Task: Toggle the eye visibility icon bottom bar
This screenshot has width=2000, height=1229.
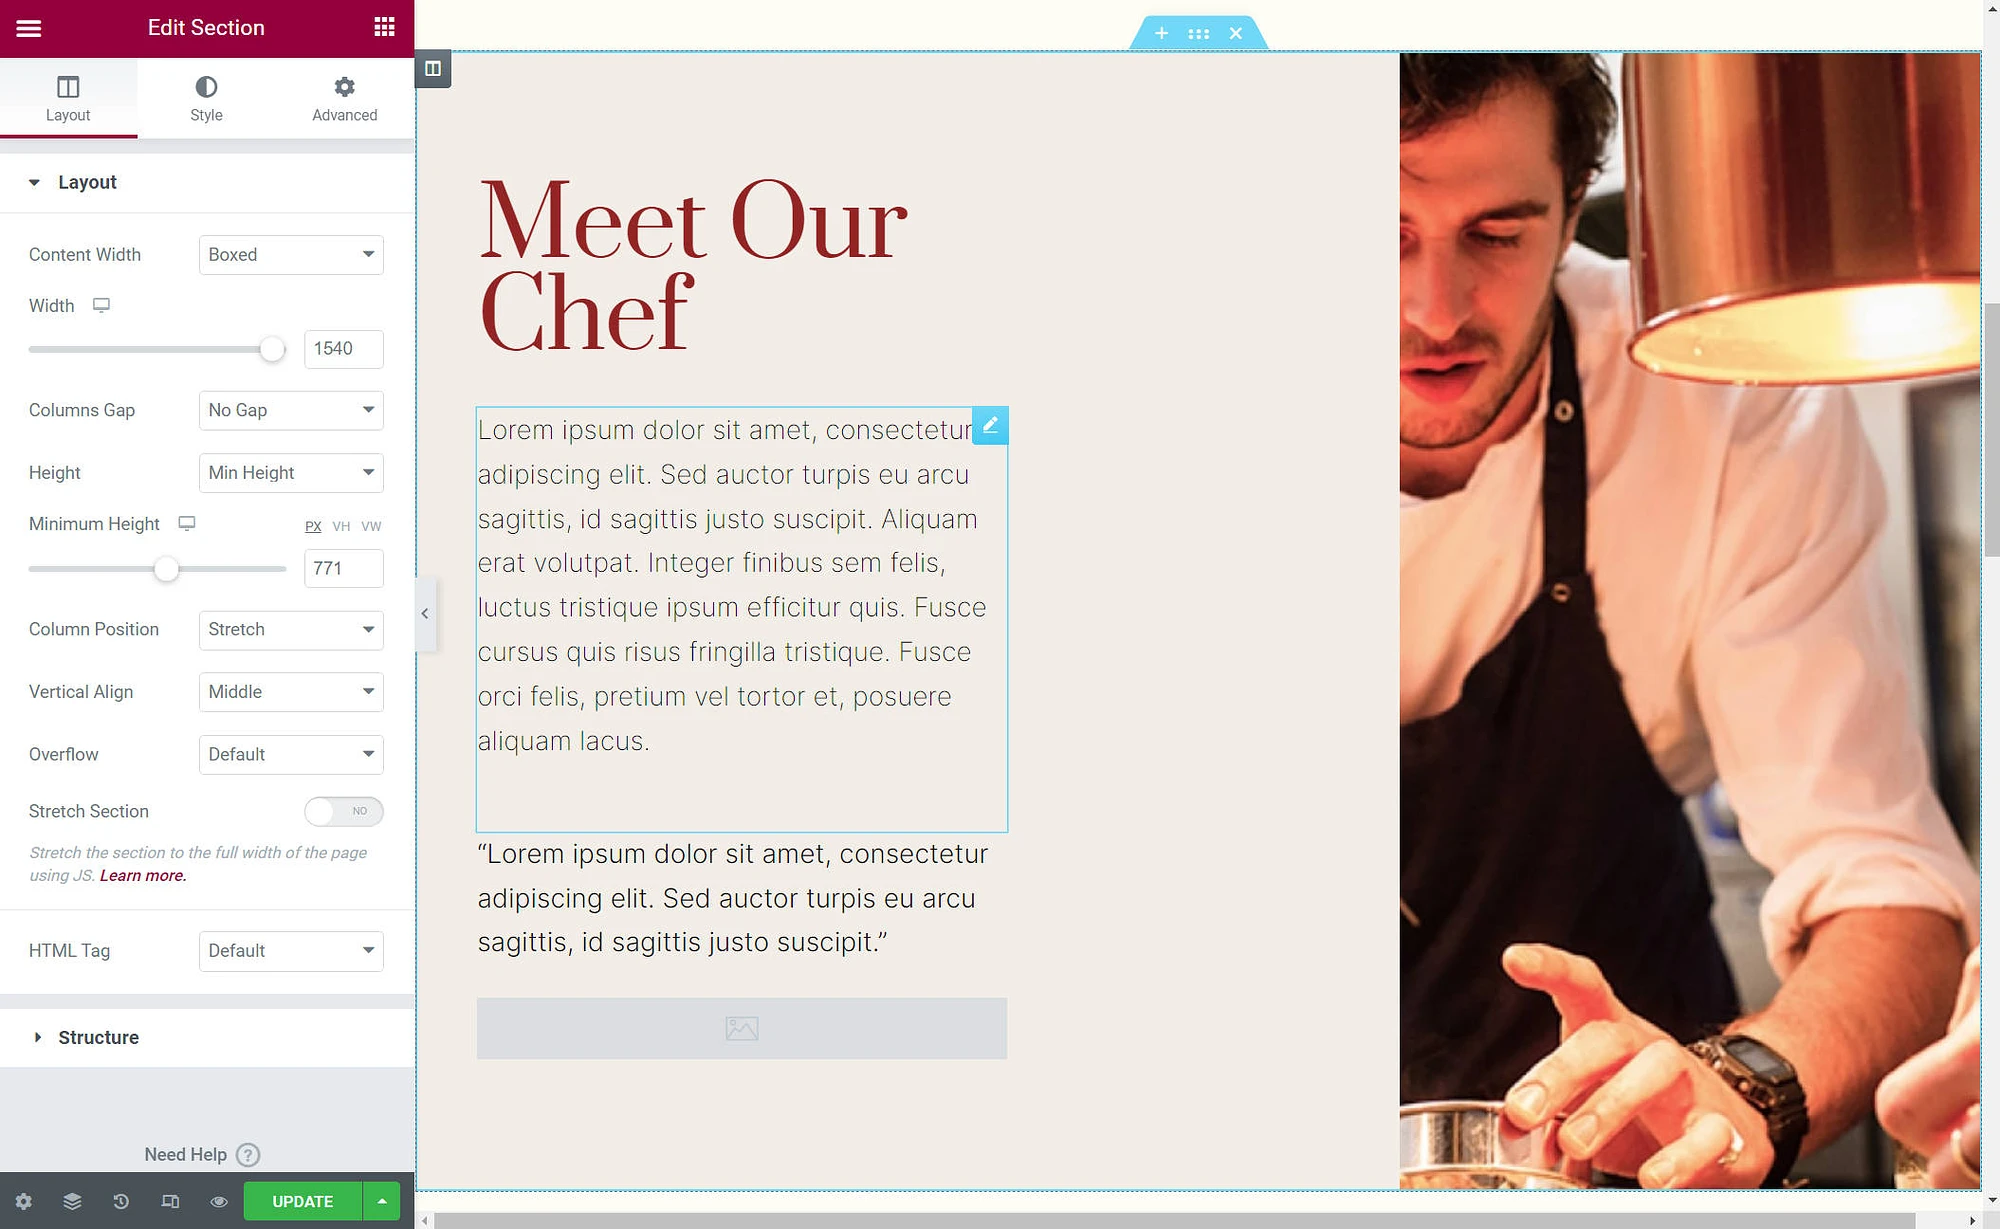Action: coord(219,1200)
